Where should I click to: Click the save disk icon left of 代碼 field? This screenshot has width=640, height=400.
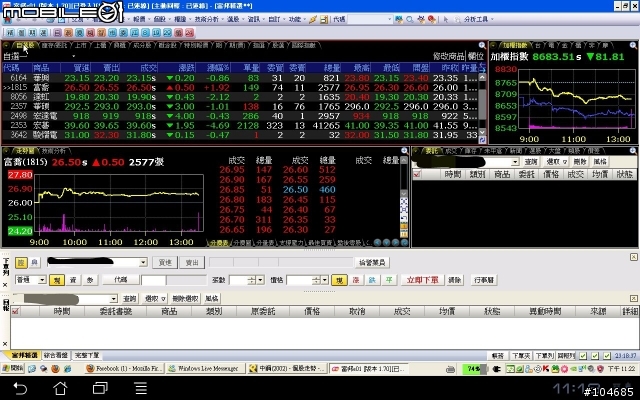click(324, 19)
